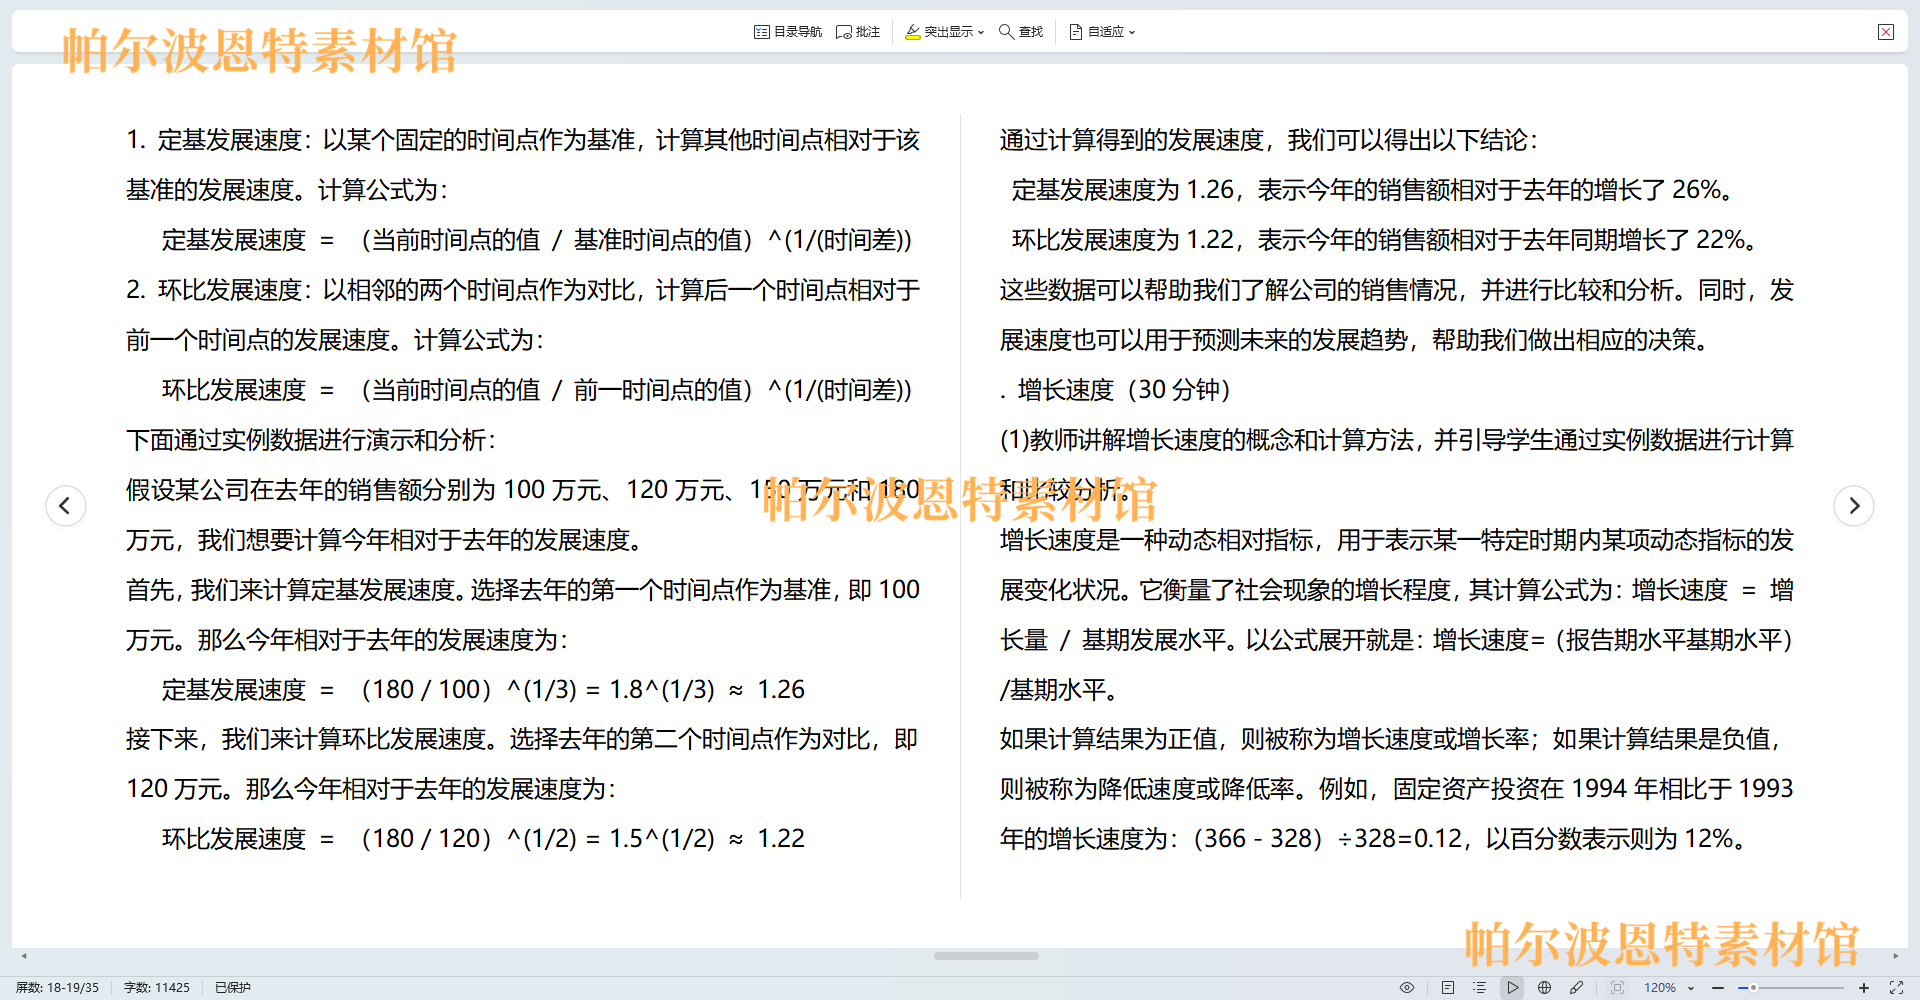Click the line '环比发展速度 = (180 / 120)'
This screenshot has height=1000, width=1920.
click(483, 838)
